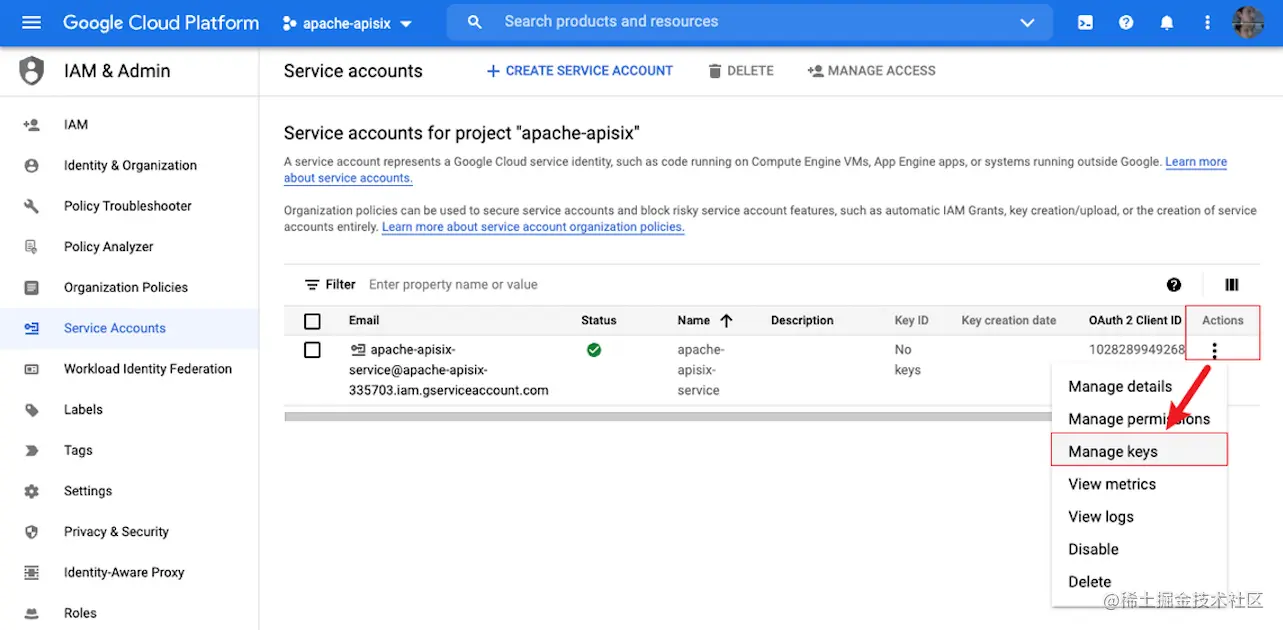The image size is (1283, 630).
Task: Choose Manage permissions from actions menu
Action: click(1139, 419)
